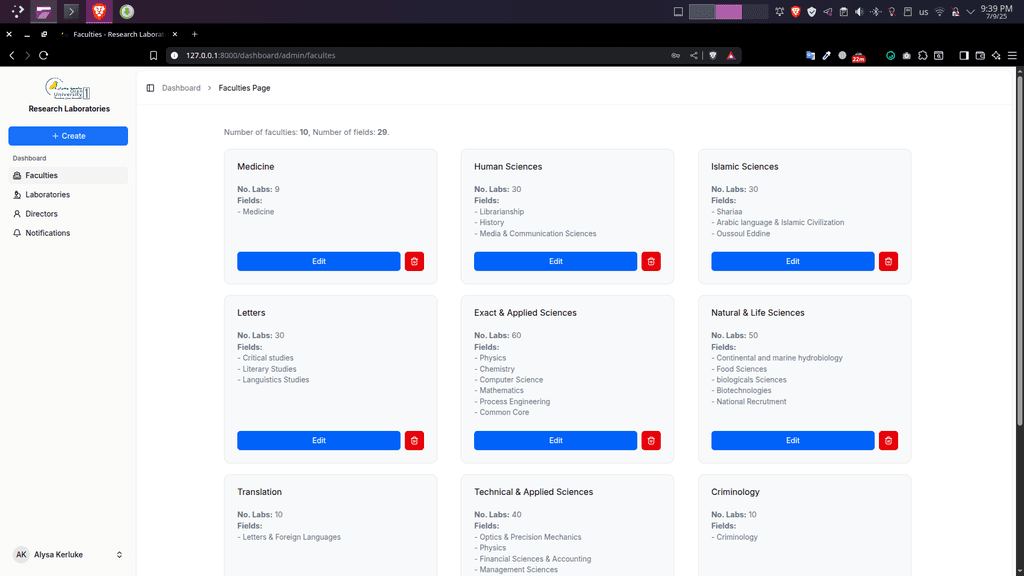Delete the Medicine faculty with trash icon
1024x576 pixels.
coord(414,261)
